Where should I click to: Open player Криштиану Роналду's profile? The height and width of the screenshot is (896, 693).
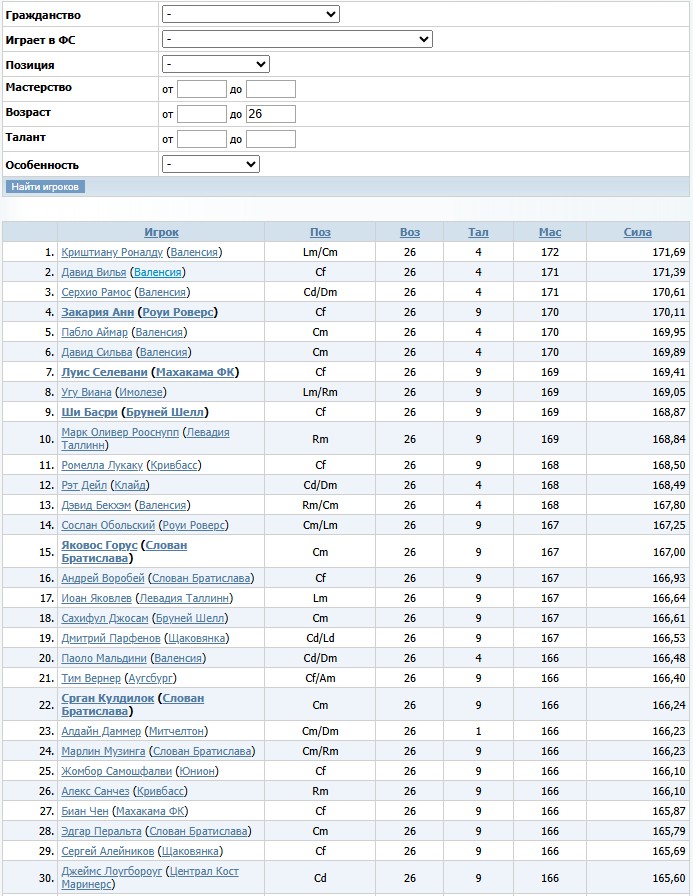tap(111, 252)
